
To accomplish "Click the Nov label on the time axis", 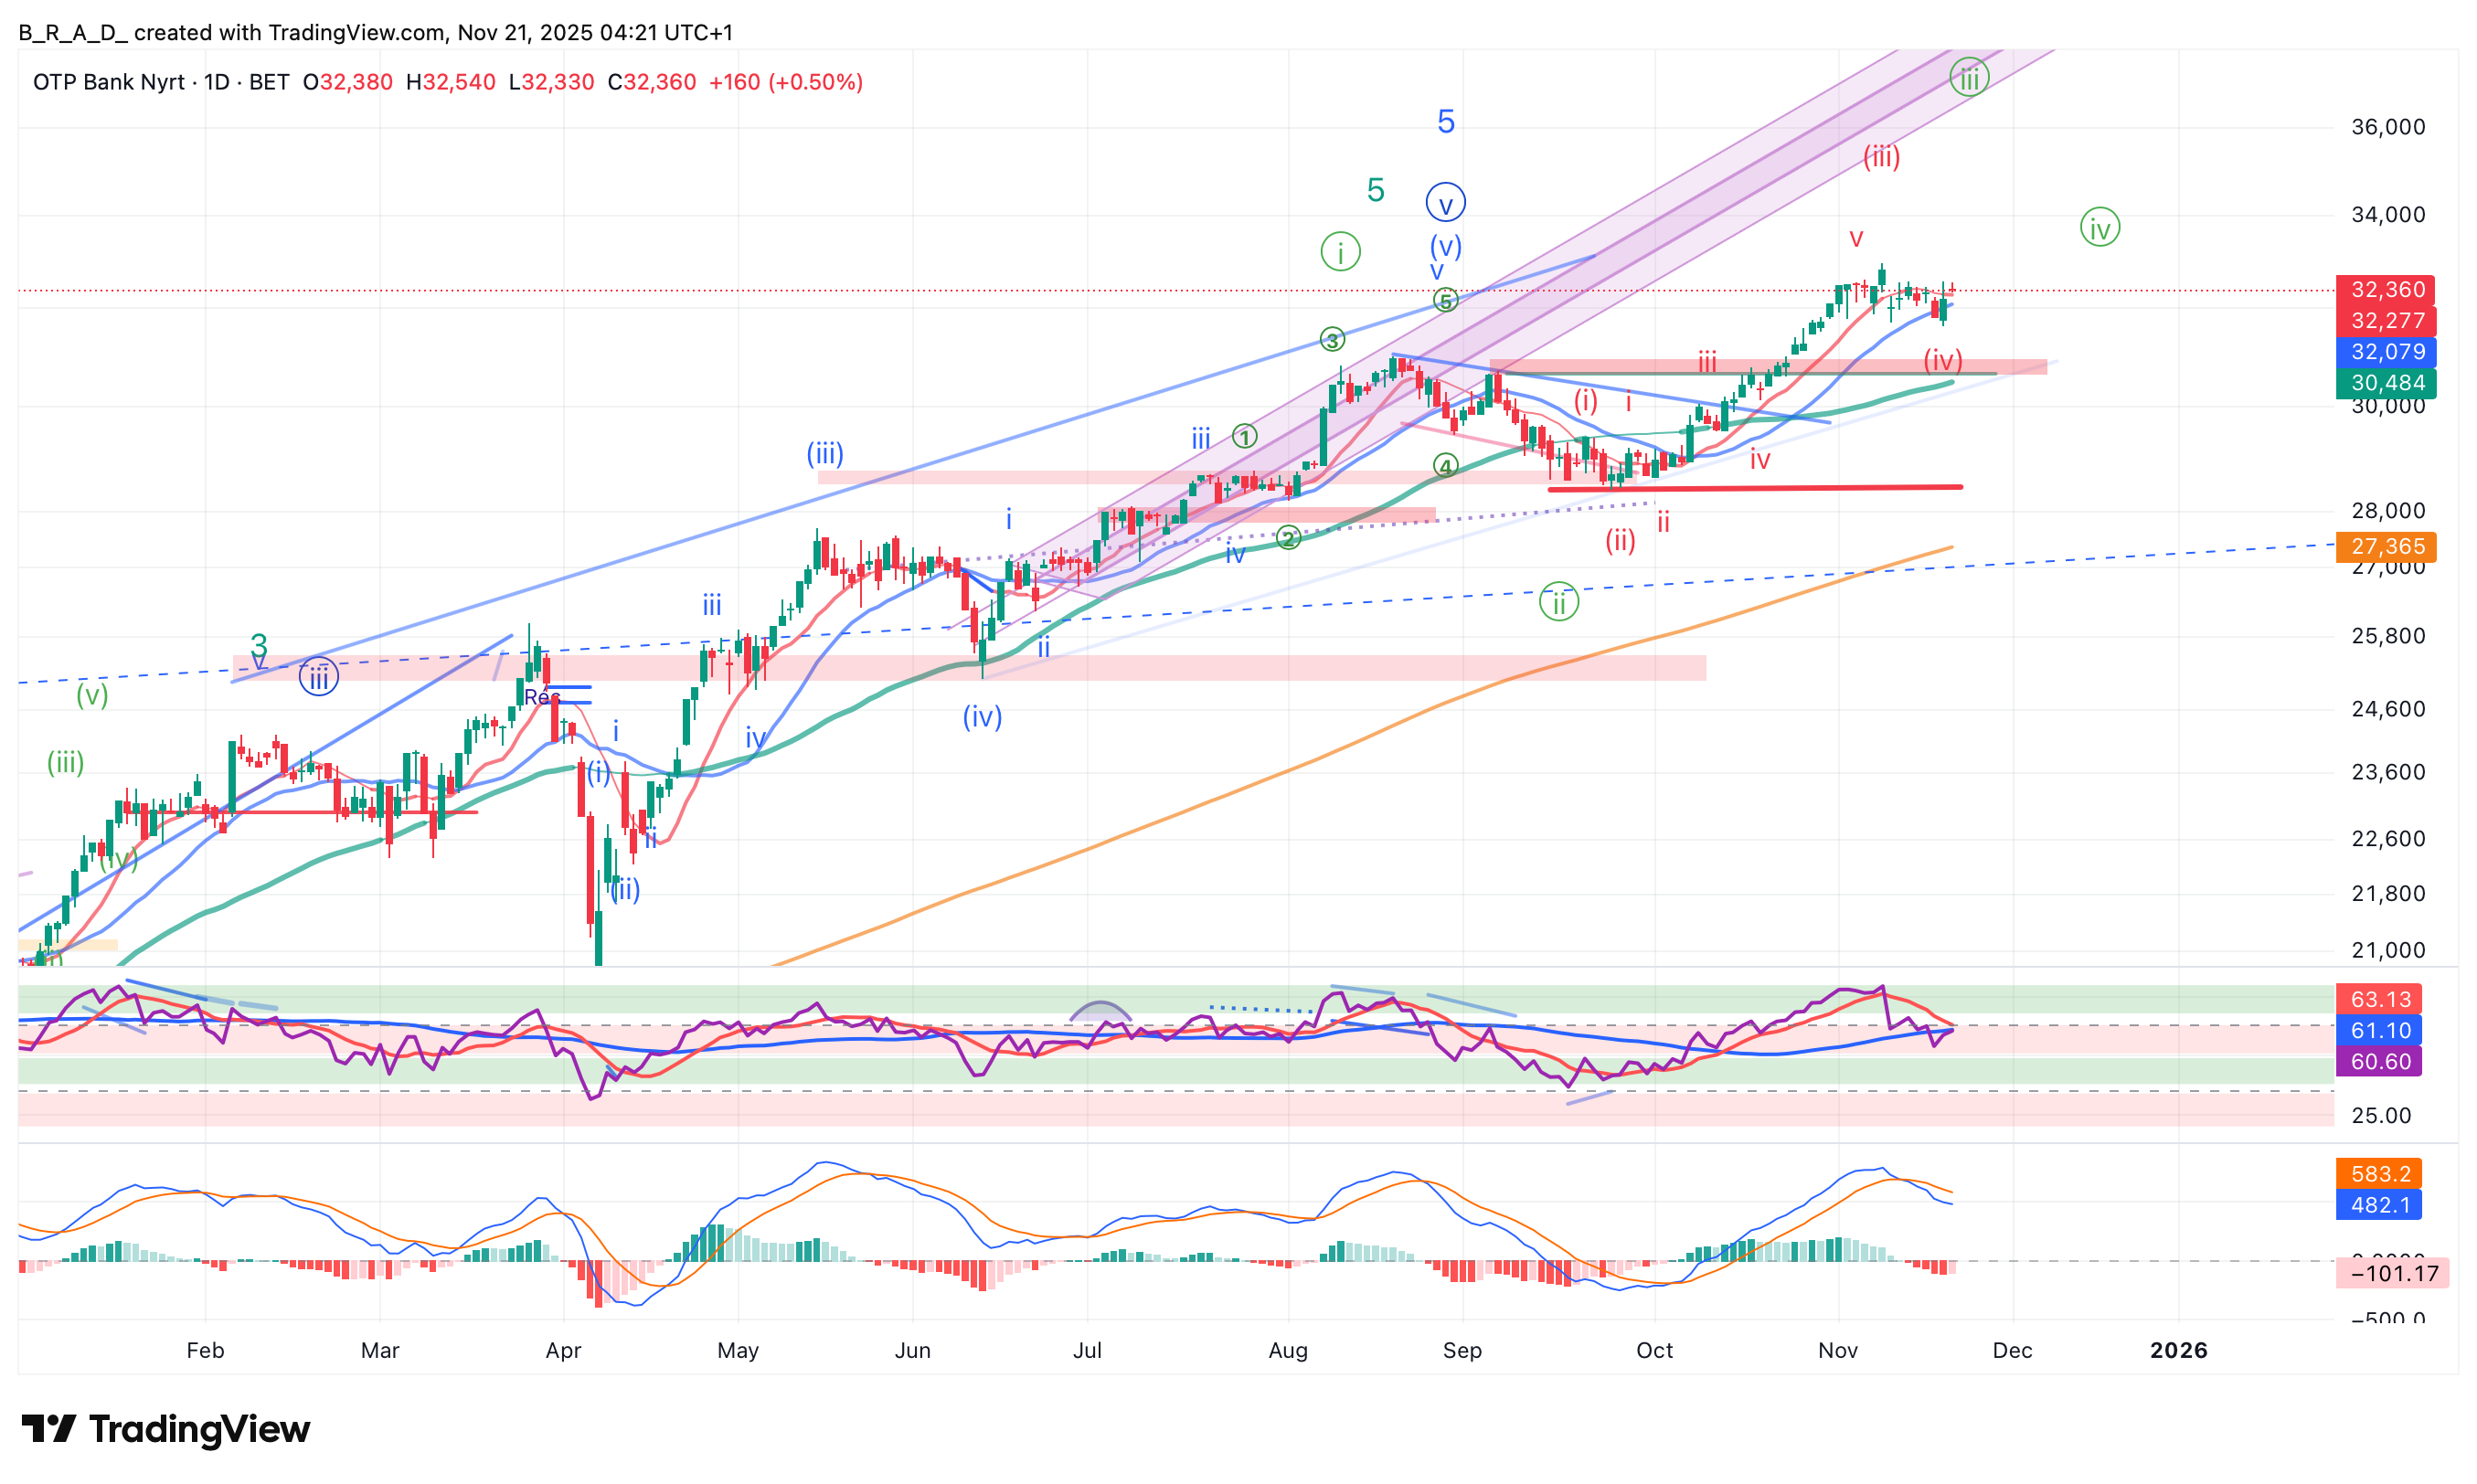I will click(x=1837, y=1351).
